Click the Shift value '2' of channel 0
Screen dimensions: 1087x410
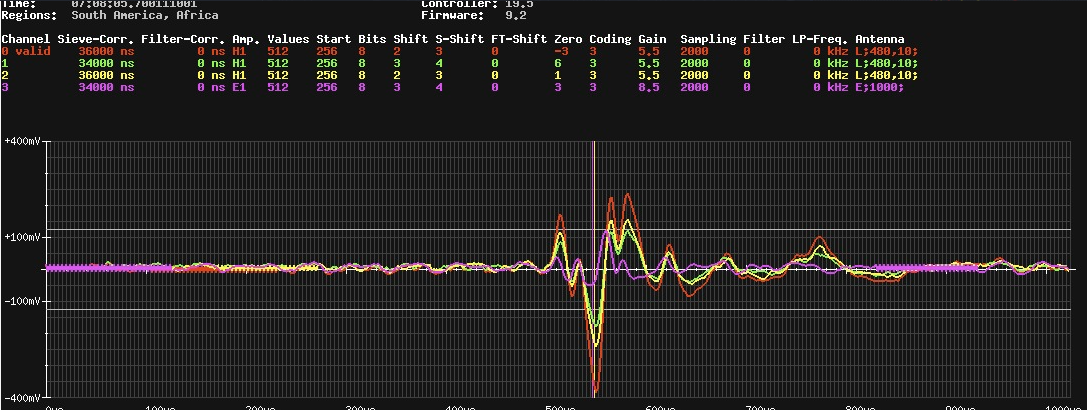tap(397, 51)
